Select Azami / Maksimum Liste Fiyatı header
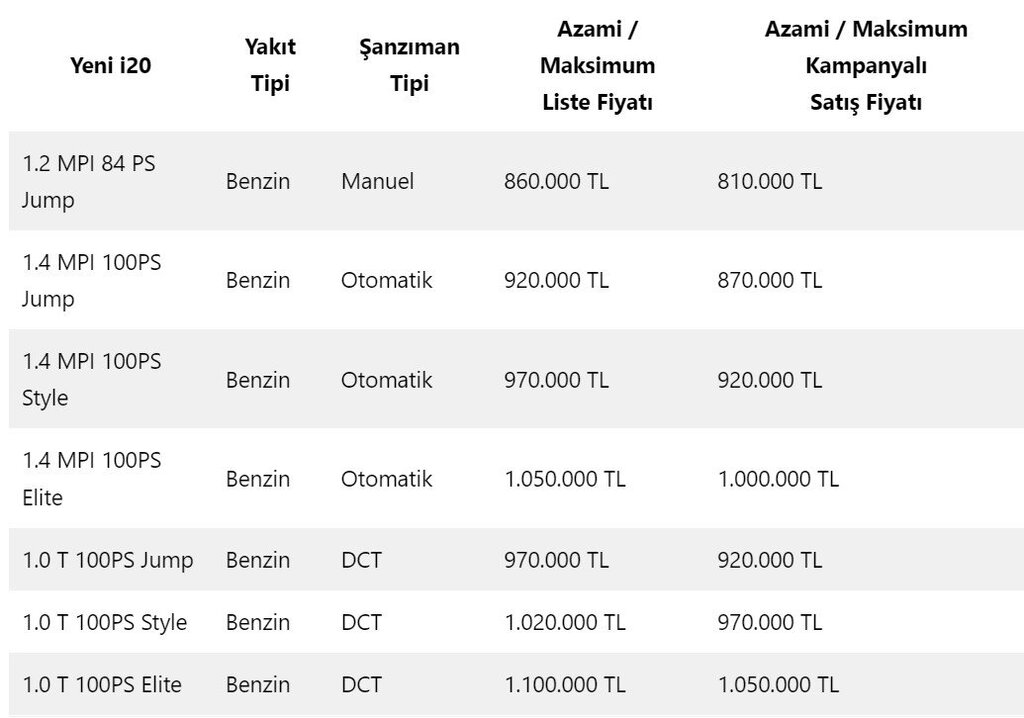The width and height of the screenshot is (1024, 718). click(x=598, y=65)
